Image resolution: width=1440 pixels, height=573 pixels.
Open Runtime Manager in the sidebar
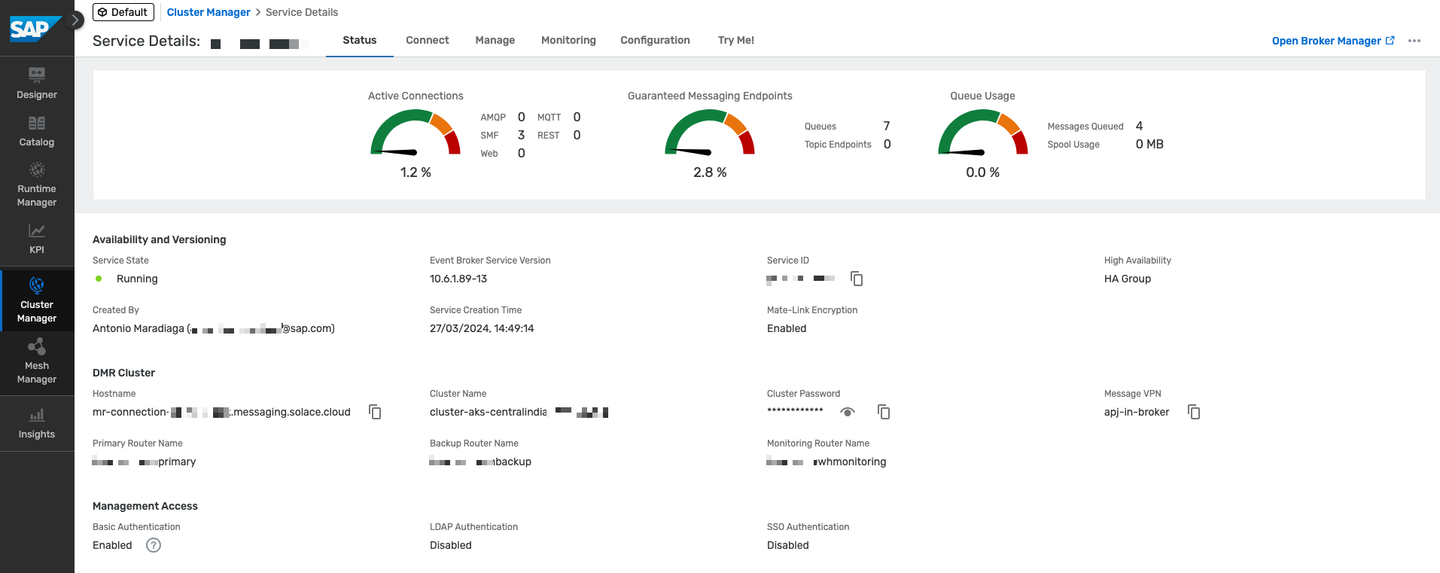37,184
